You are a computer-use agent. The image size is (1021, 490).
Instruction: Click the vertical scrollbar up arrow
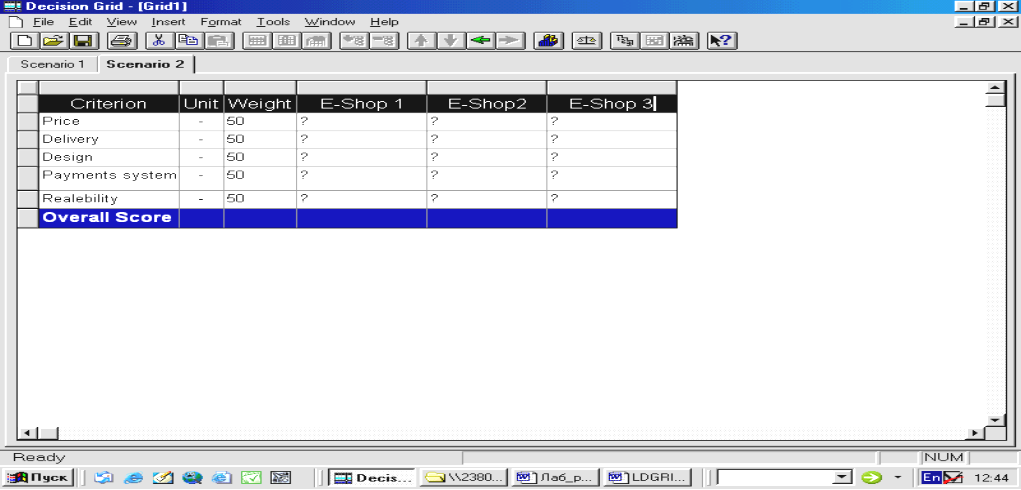point(995,87)
